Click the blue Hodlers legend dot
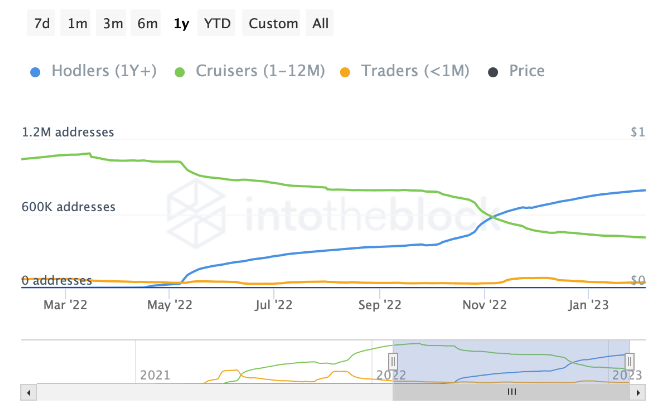 (36, 71)
